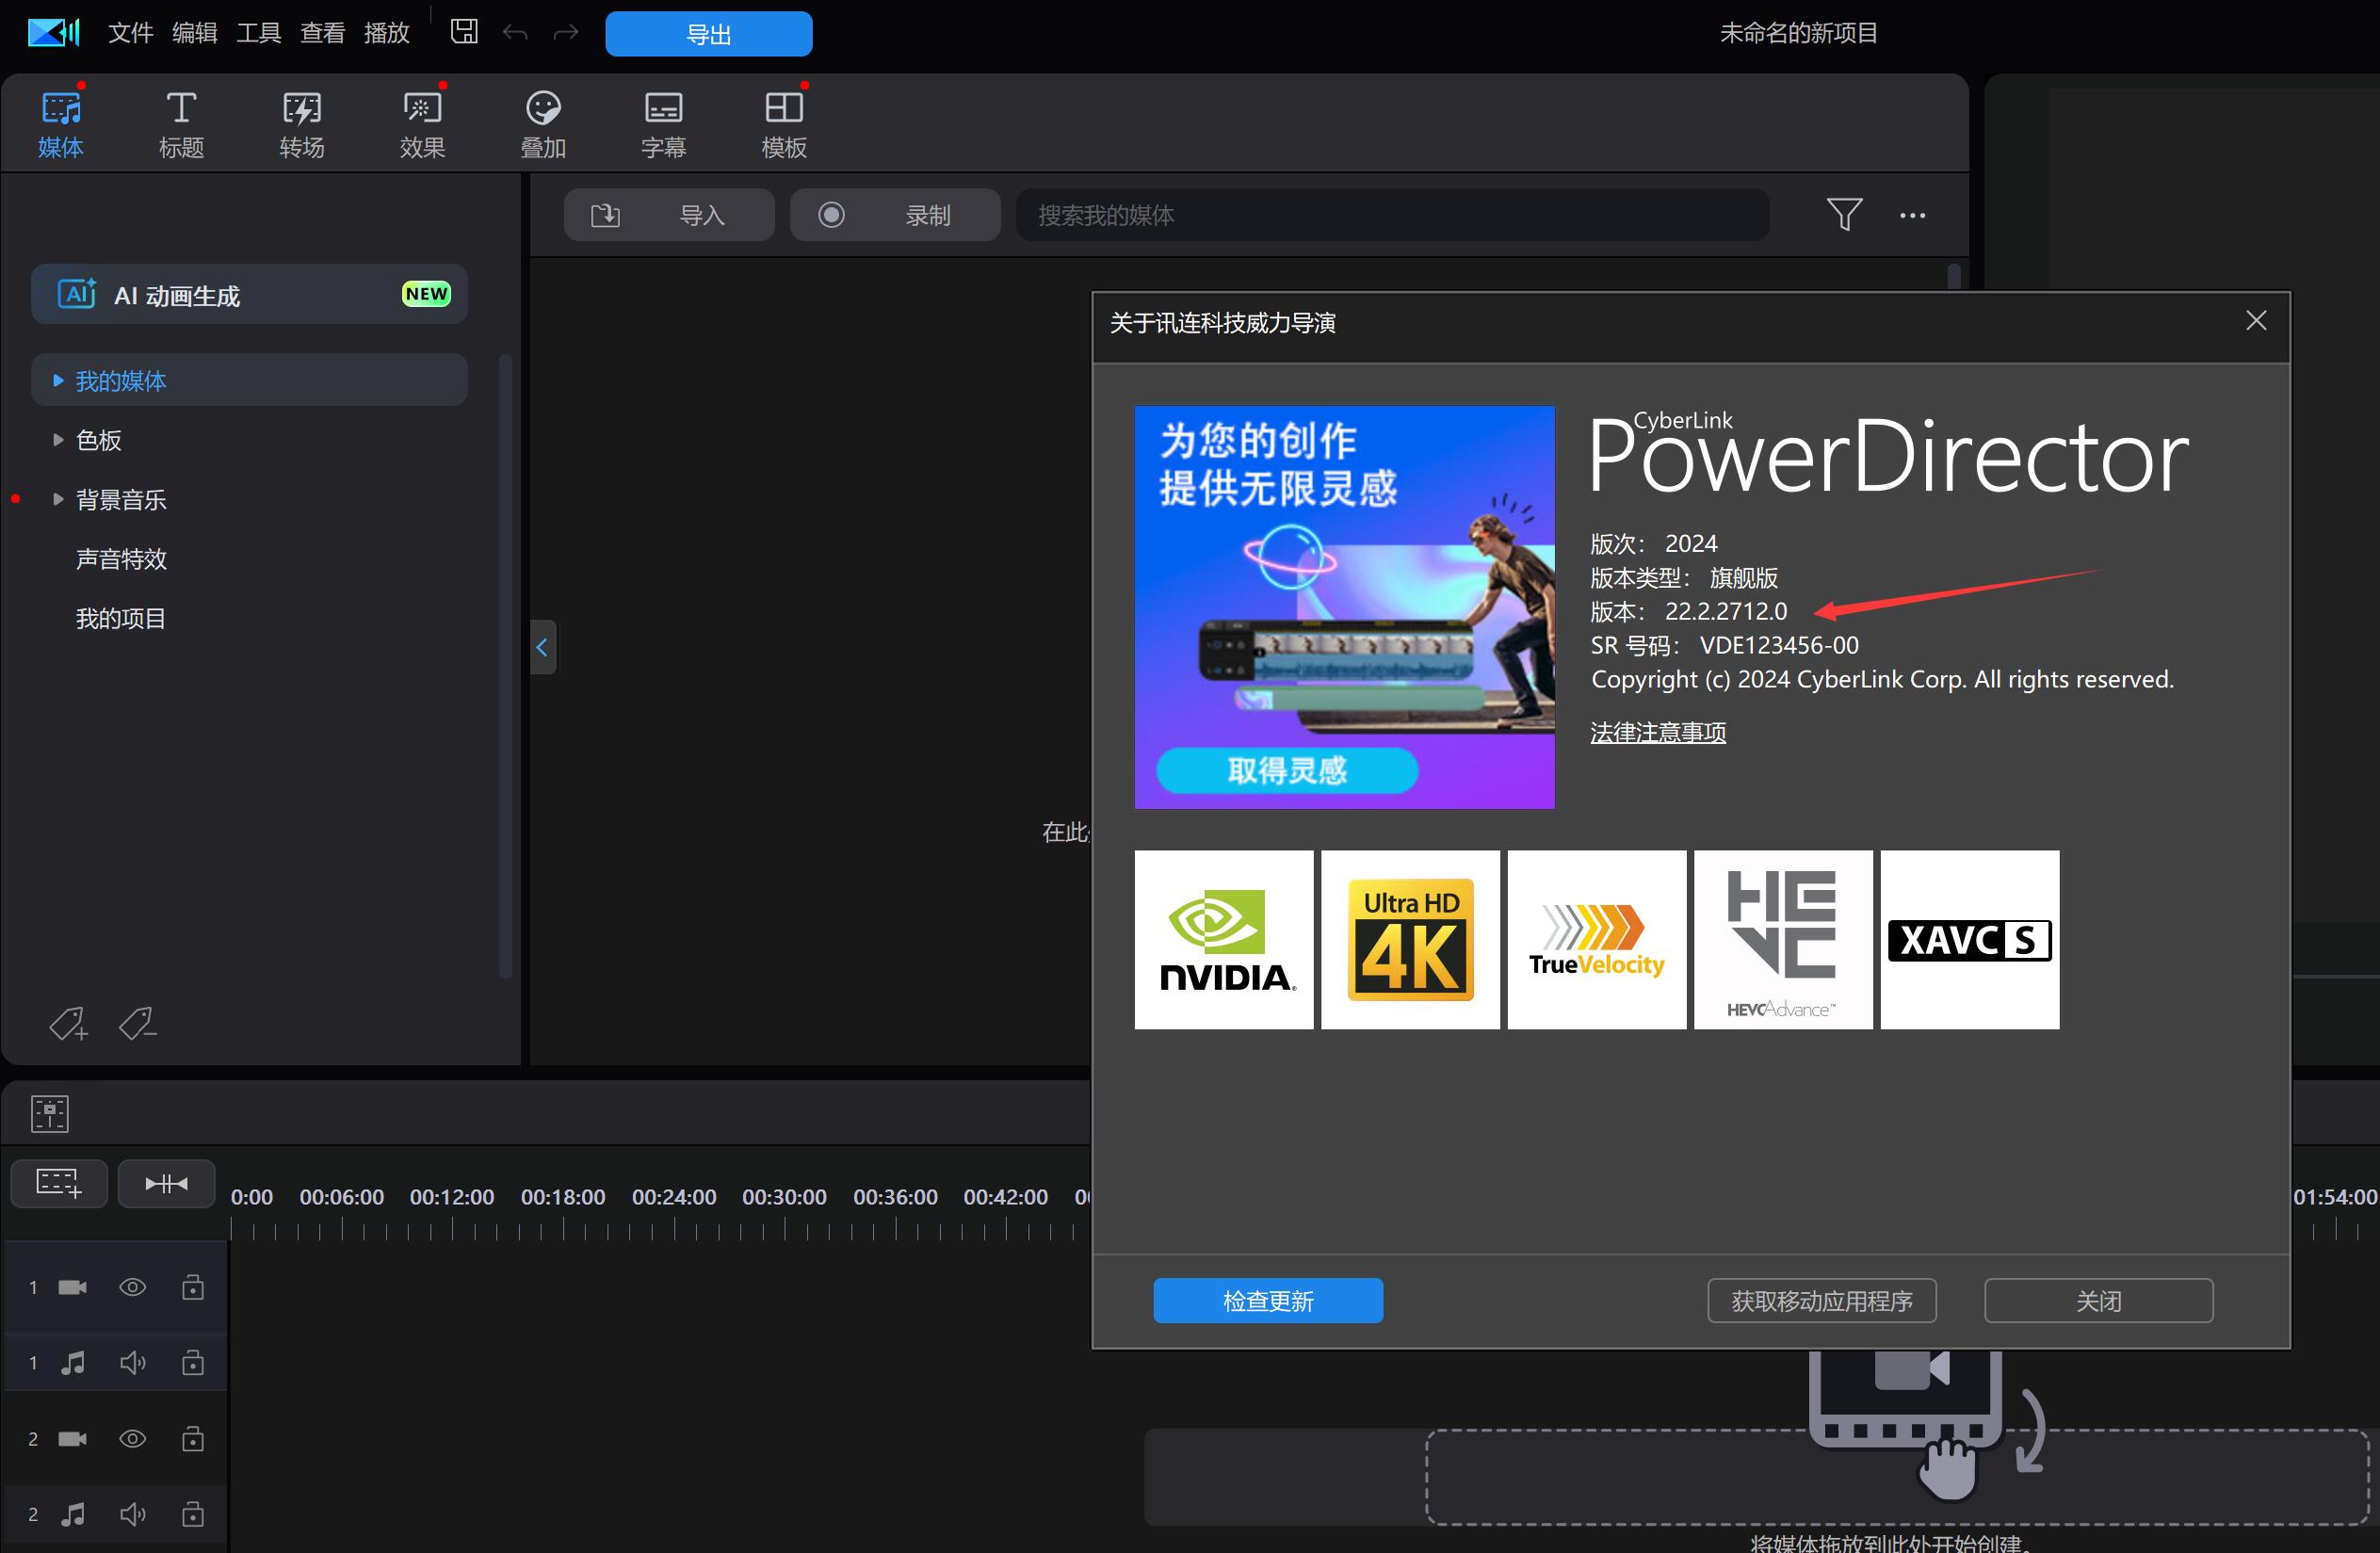Click the TrueVelocity logo tile

coord(1597,940)
